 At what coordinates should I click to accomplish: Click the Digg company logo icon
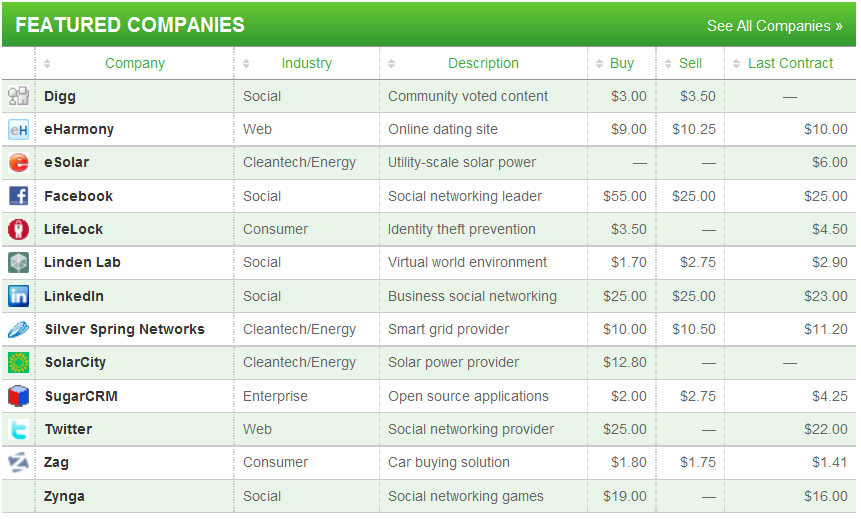(x=18, y=97)
